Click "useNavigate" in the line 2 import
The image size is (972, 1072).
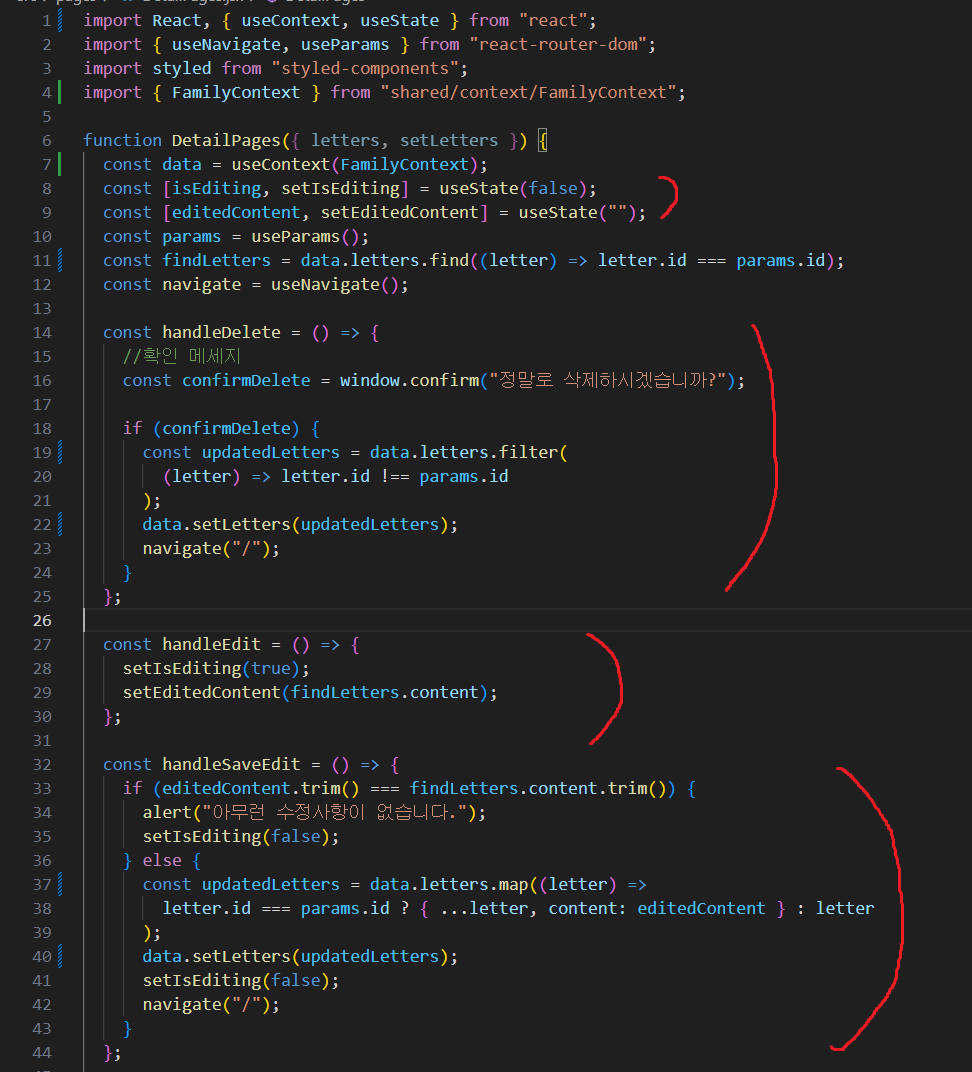pos(226,44)
